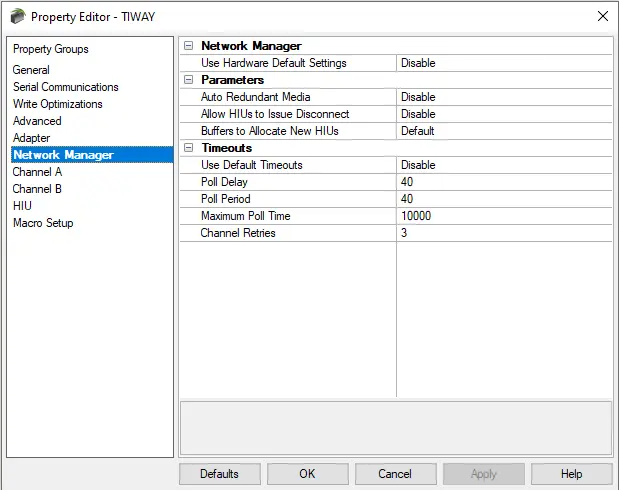619x490 pixels.
Task: Change Auto Redundant Media value
Action: pos(504,97)
